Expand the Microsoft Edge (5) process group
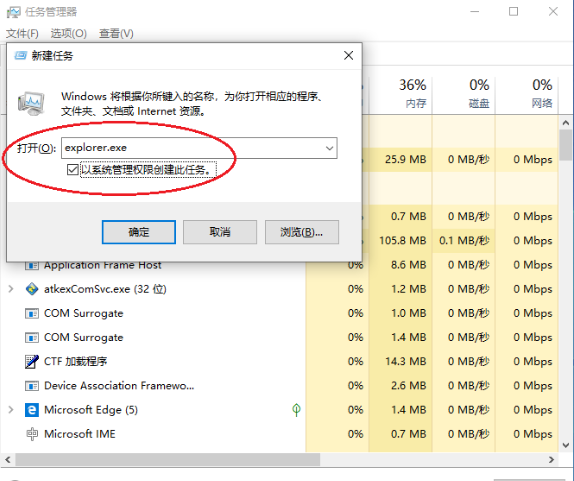Screen dimensions: 574x481 (11, 410)
